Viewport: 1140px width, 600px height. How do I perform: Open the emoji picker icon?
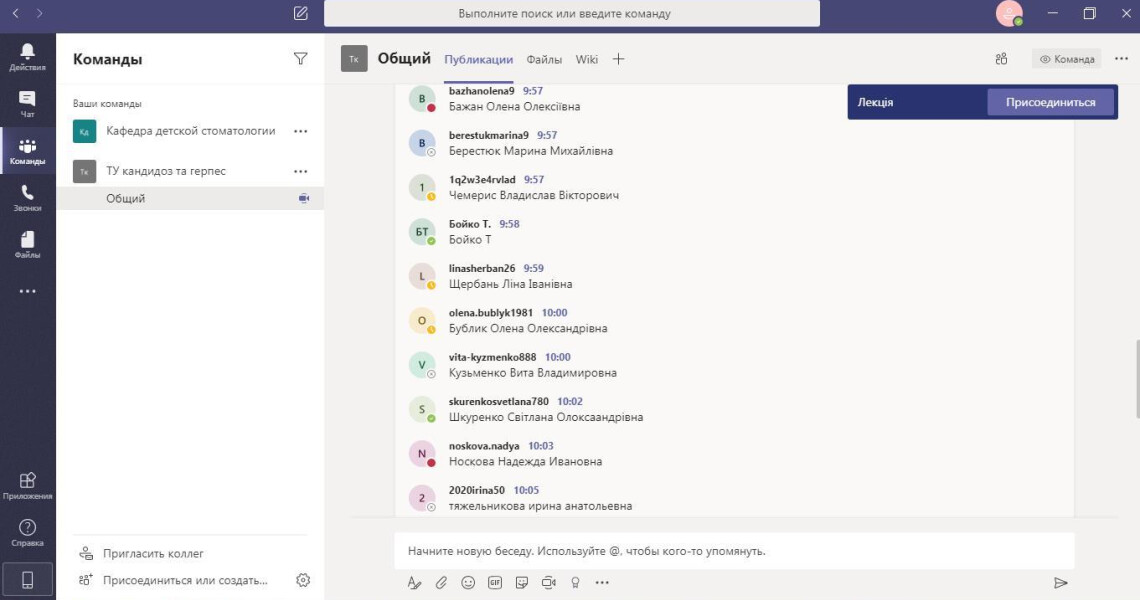coord(468,582)
